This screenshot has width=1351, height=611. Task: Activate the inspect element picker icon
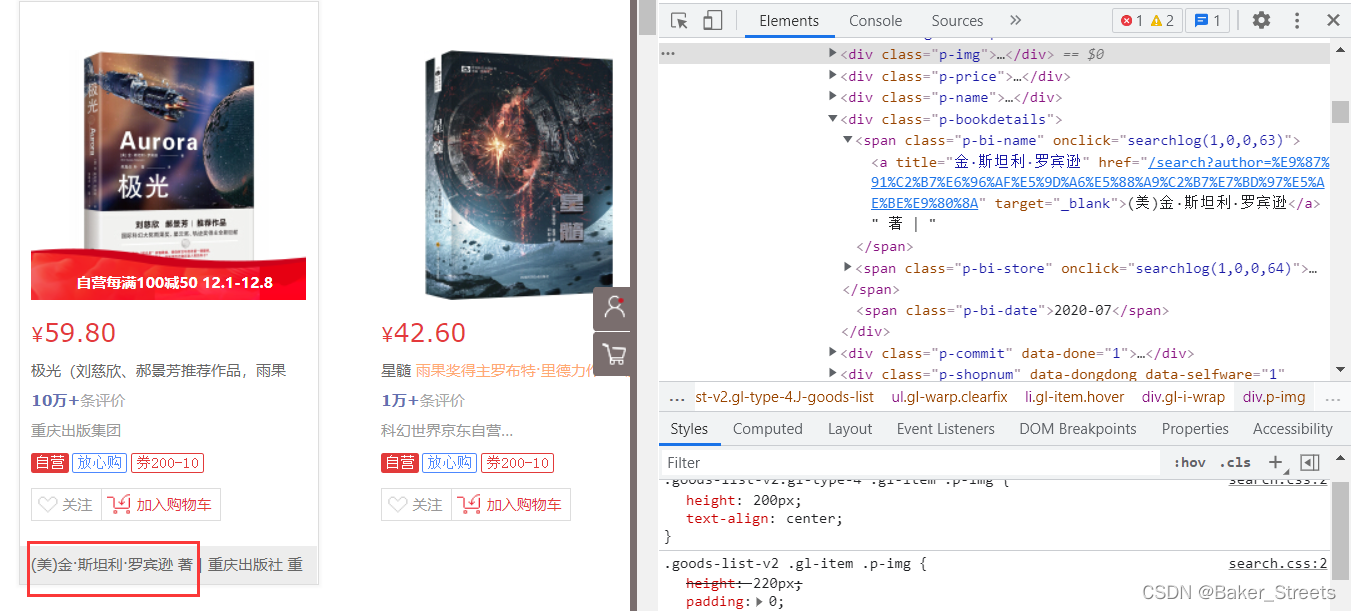tap(680, 21)
